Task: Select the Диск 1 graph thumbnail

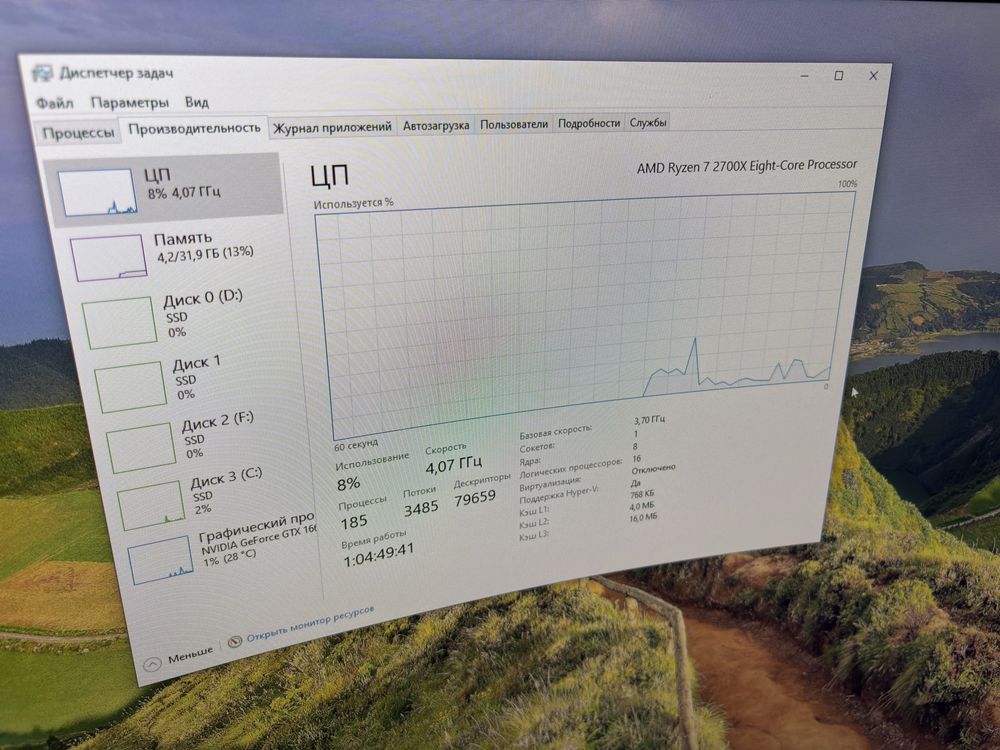Action: pos(131,386)
